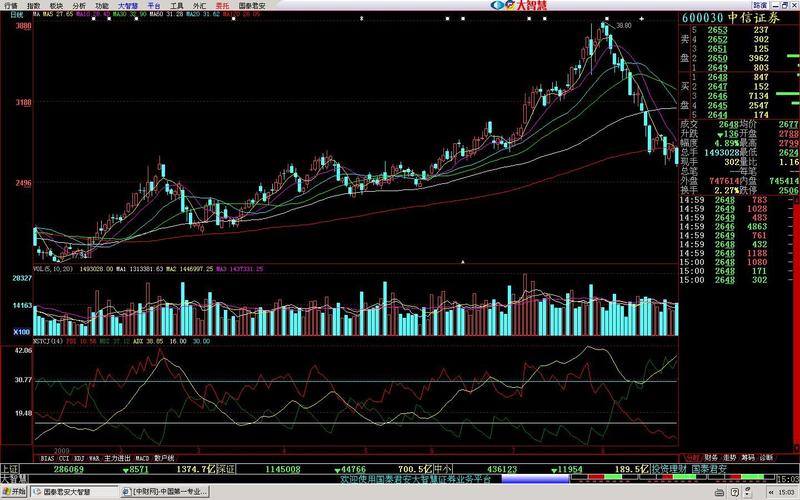
Task: Select the BIAS indicator tab
Action: tap(46, 457)
